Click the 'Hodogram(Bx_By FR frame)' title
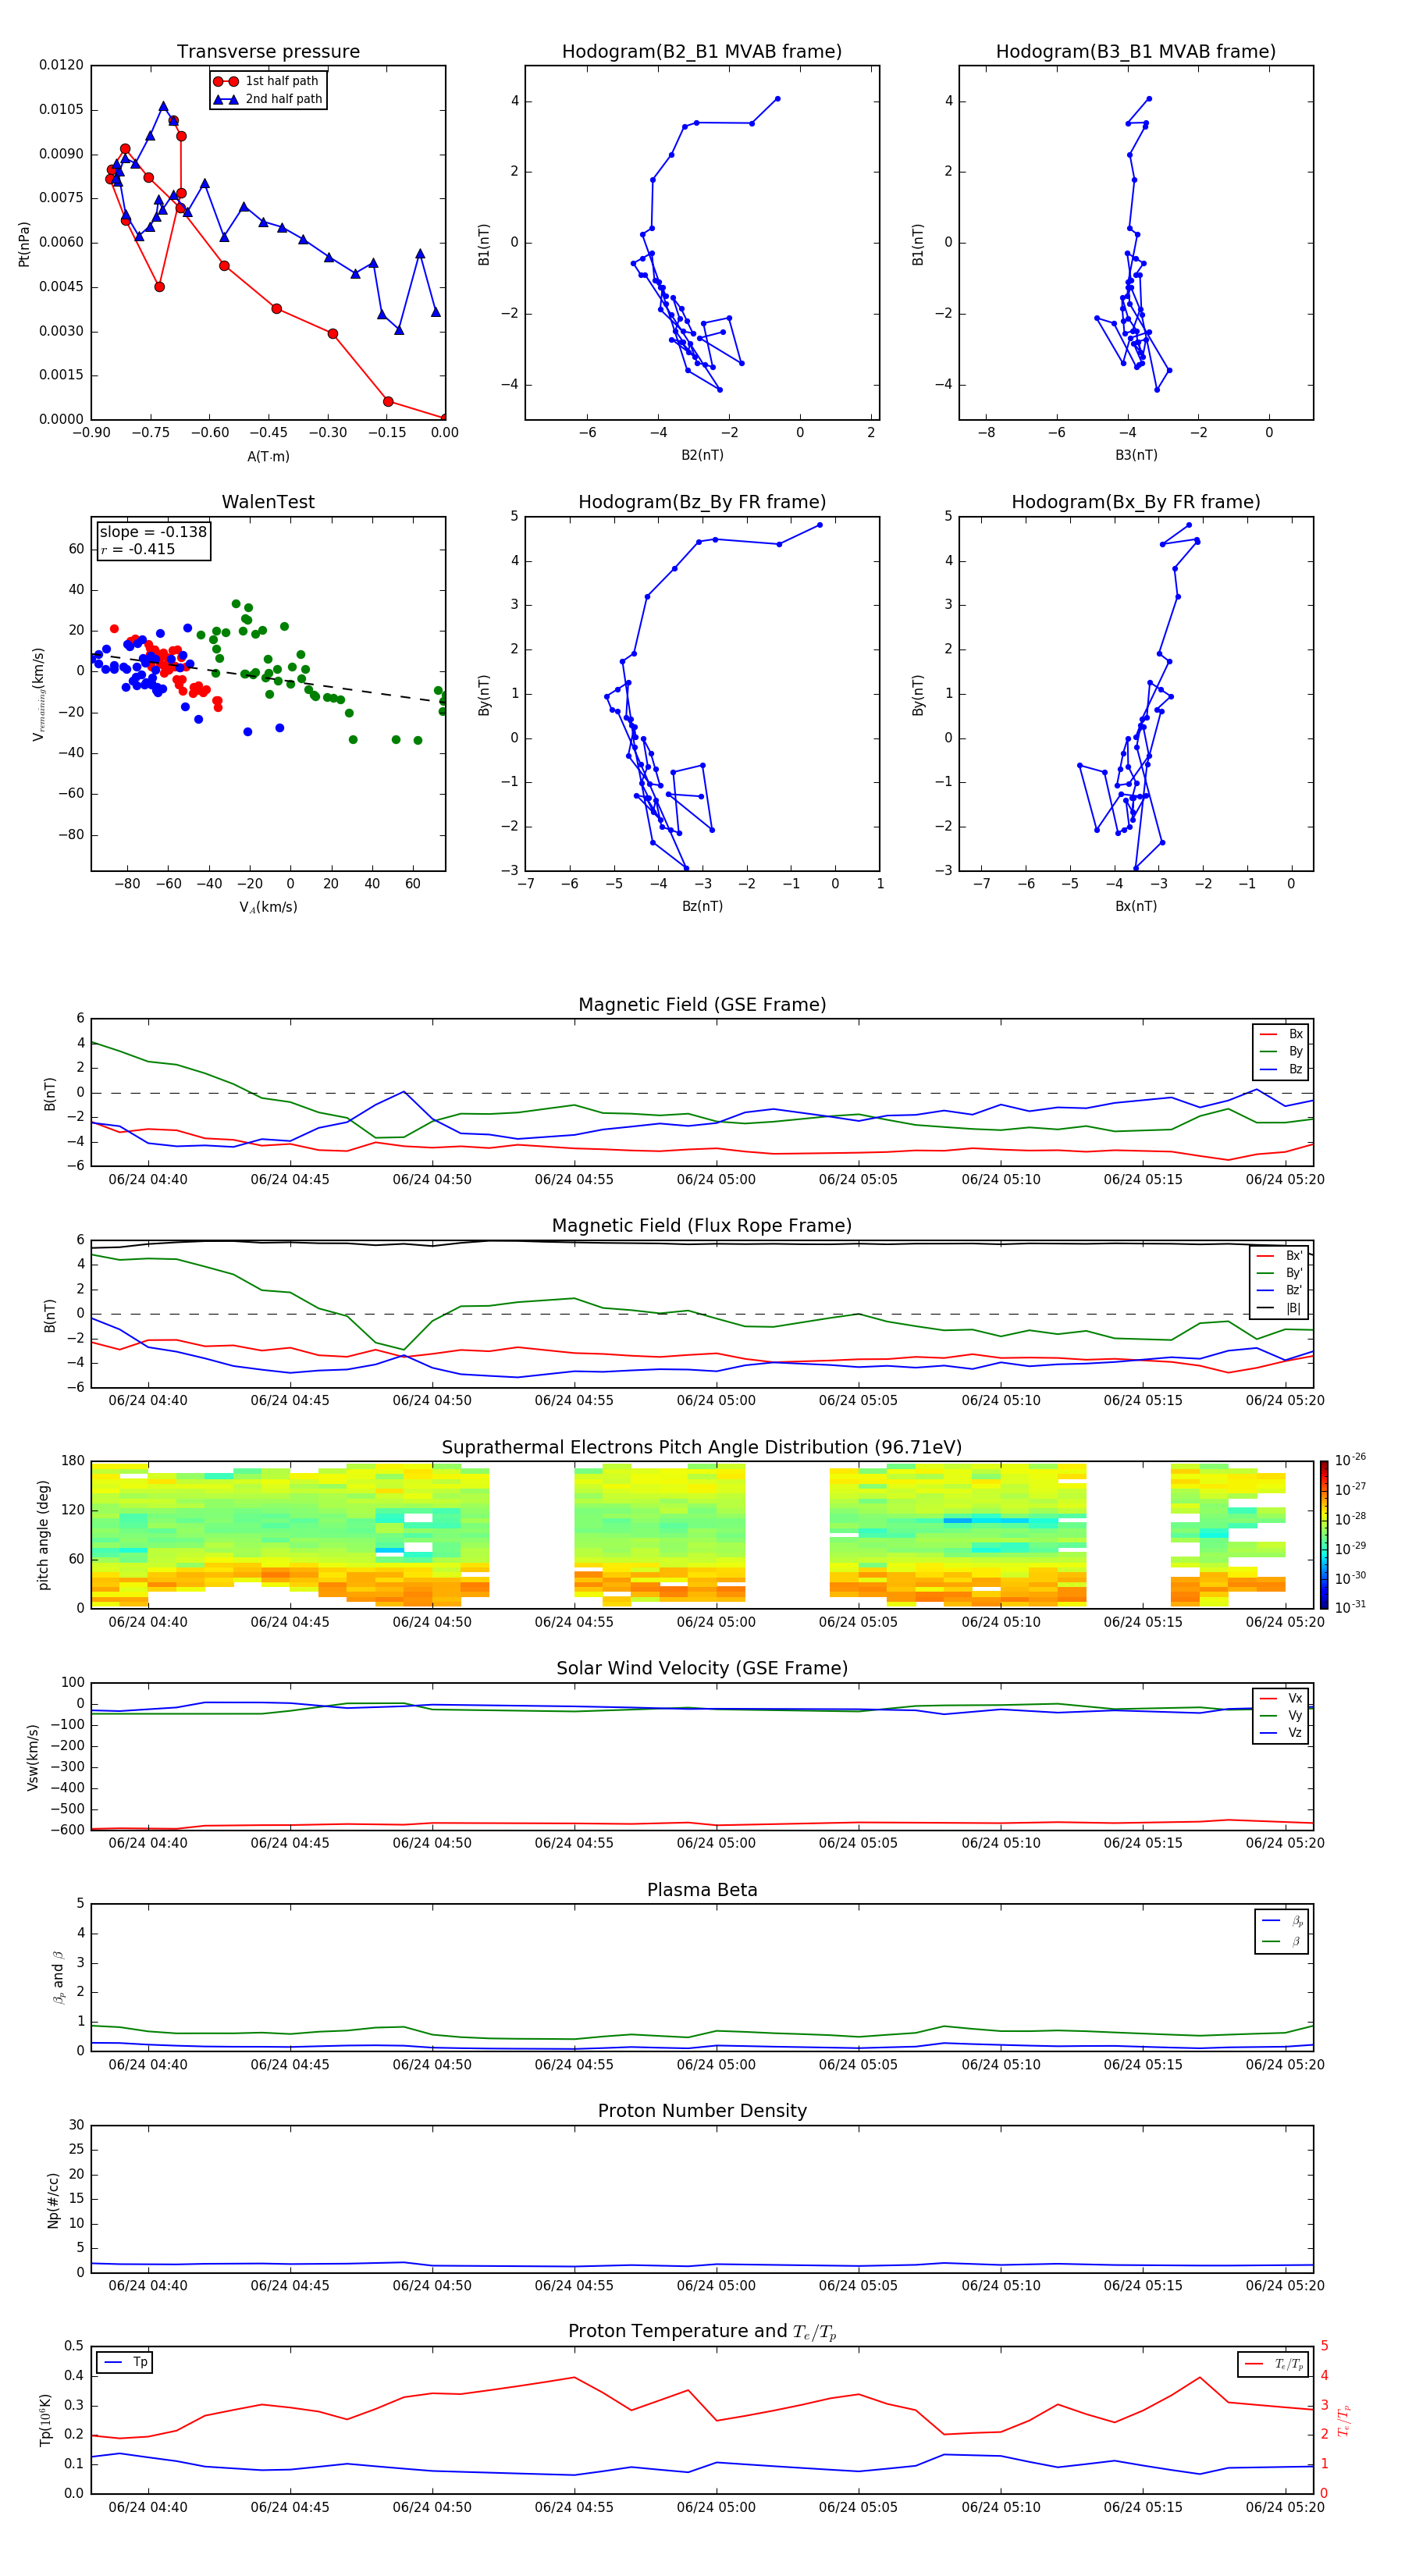 1136,502
